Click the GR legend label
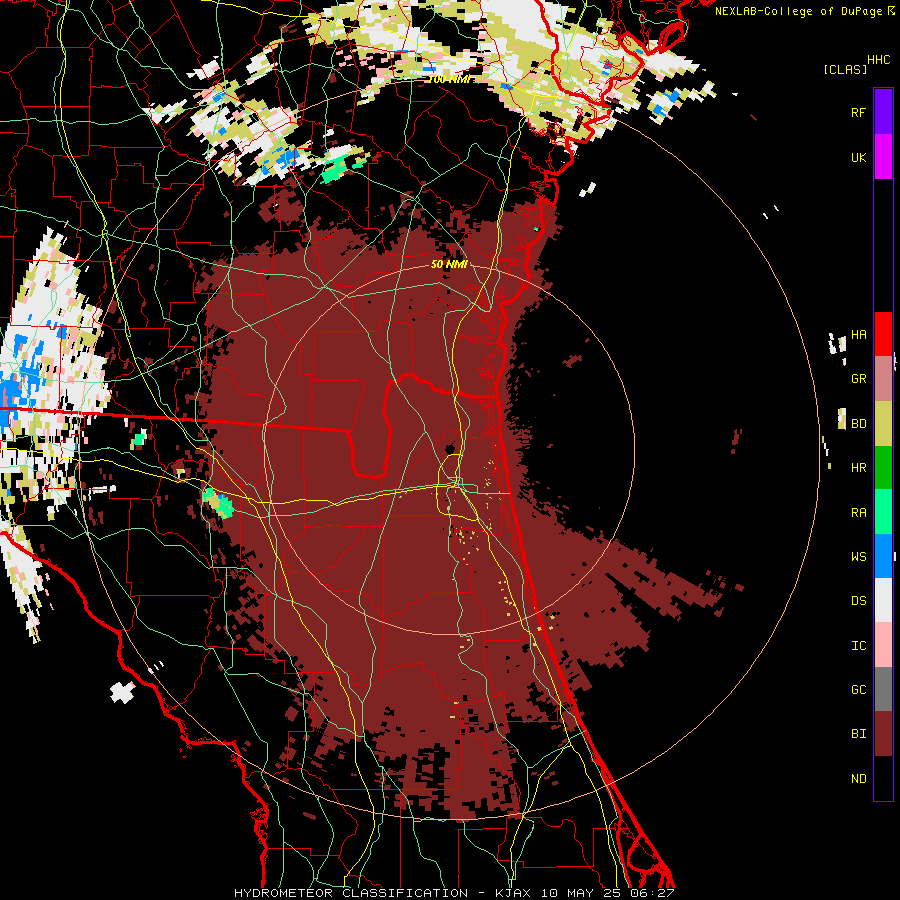The width and height of the screenshot is (900, 900). click(858, 379)
